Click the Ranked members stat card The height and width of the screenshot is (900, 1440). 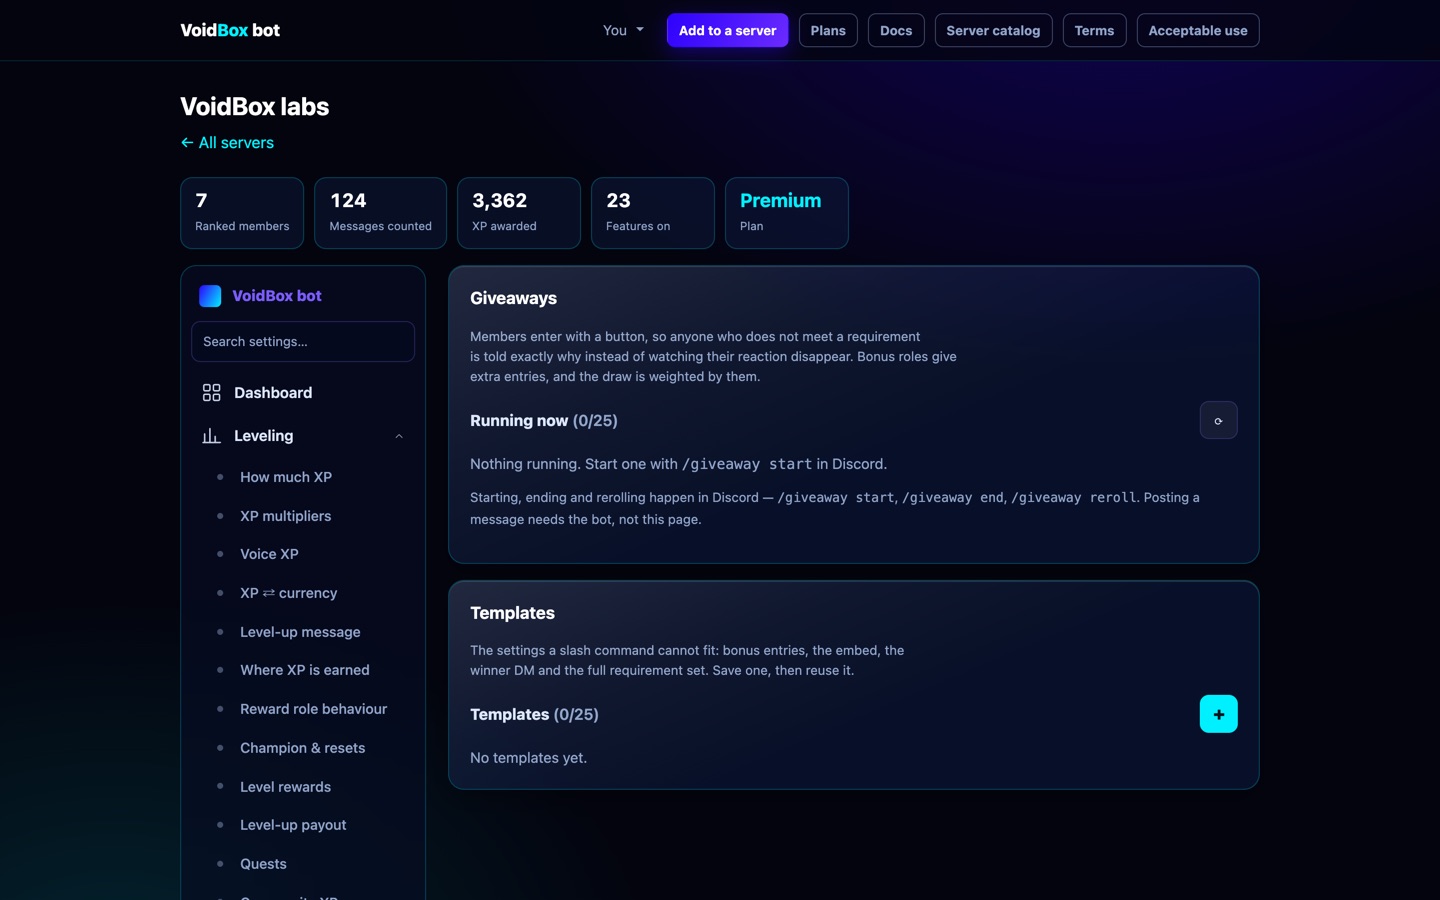pos(242,213)
